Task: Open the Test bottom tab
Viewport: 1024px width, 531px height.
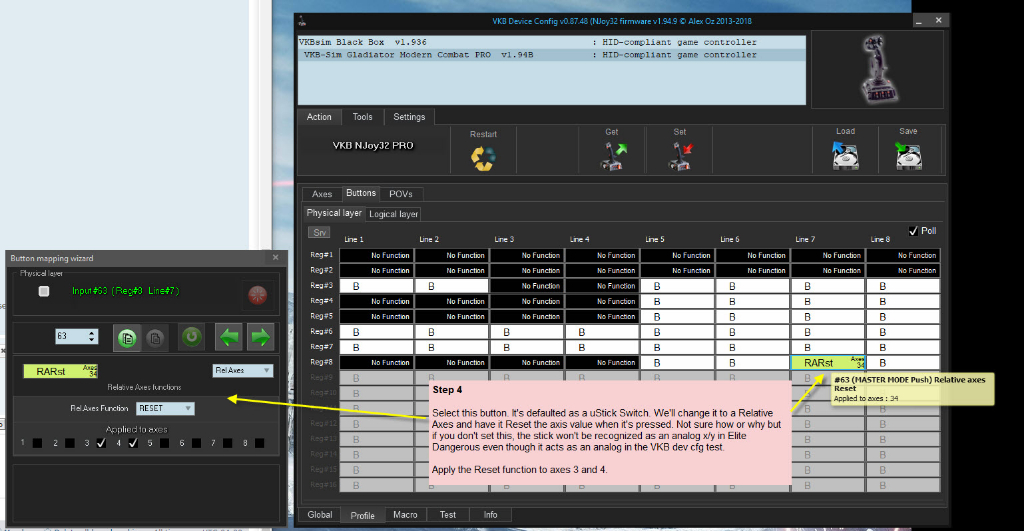Action: [447, 515]
